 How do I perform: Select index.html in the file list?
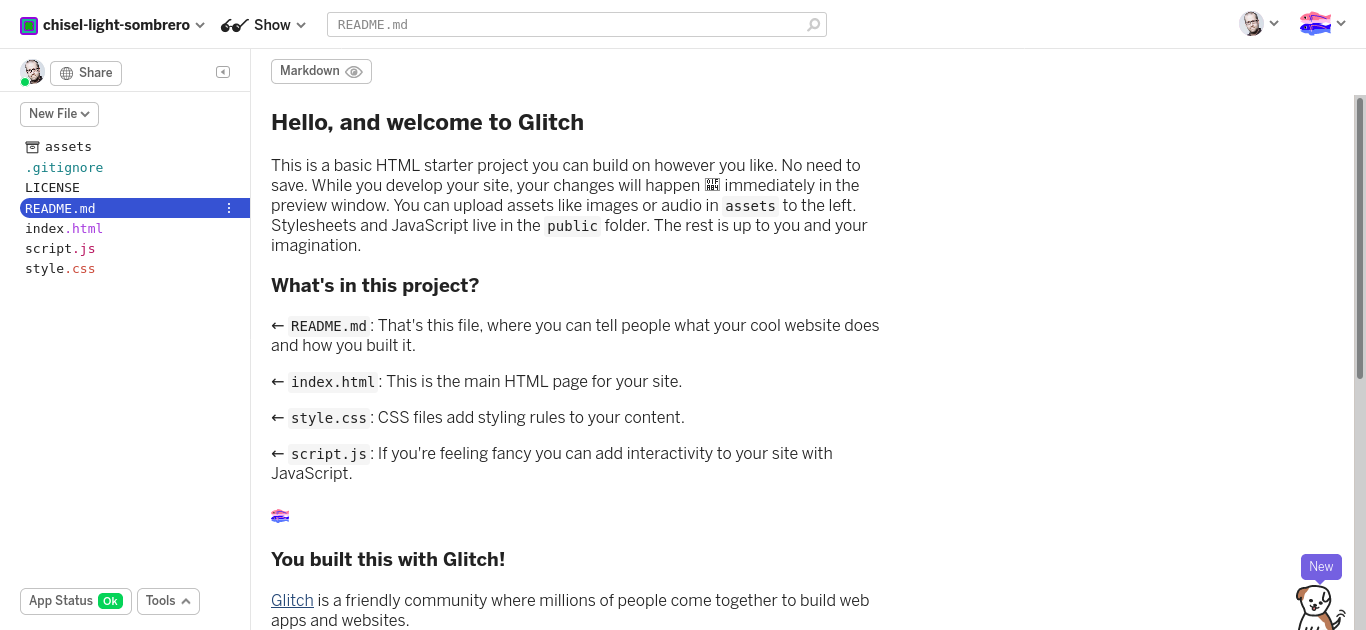(64, 229)
